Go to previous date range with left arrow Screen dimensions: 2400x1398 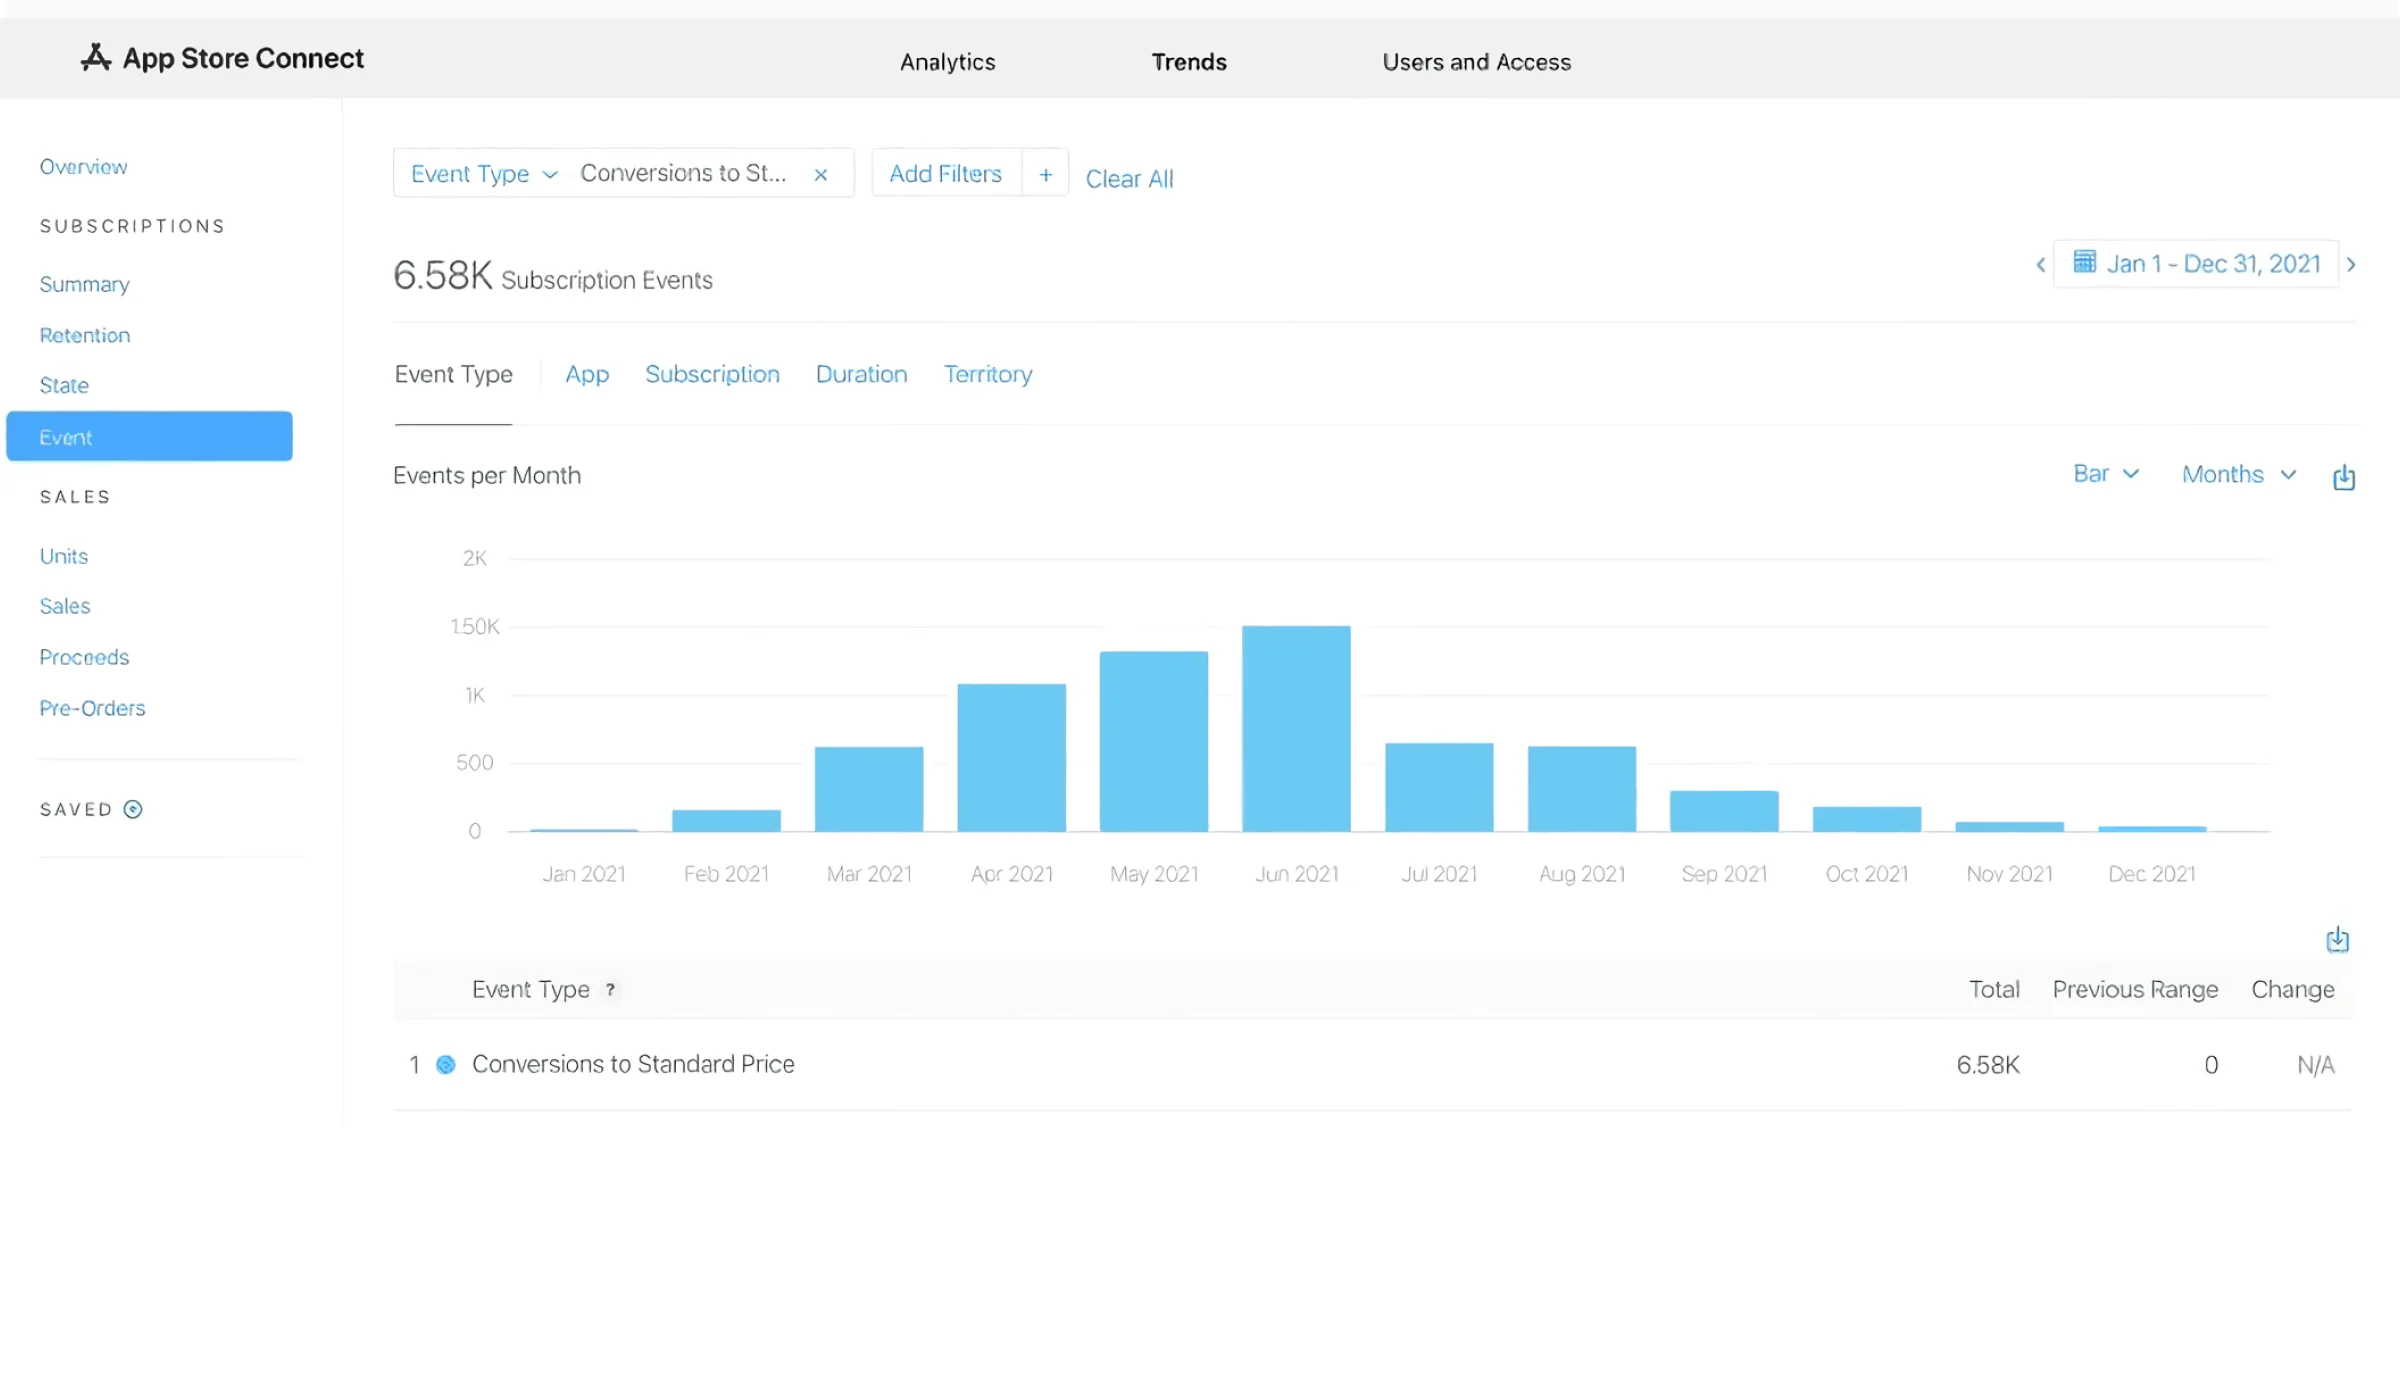point(2040,264)
